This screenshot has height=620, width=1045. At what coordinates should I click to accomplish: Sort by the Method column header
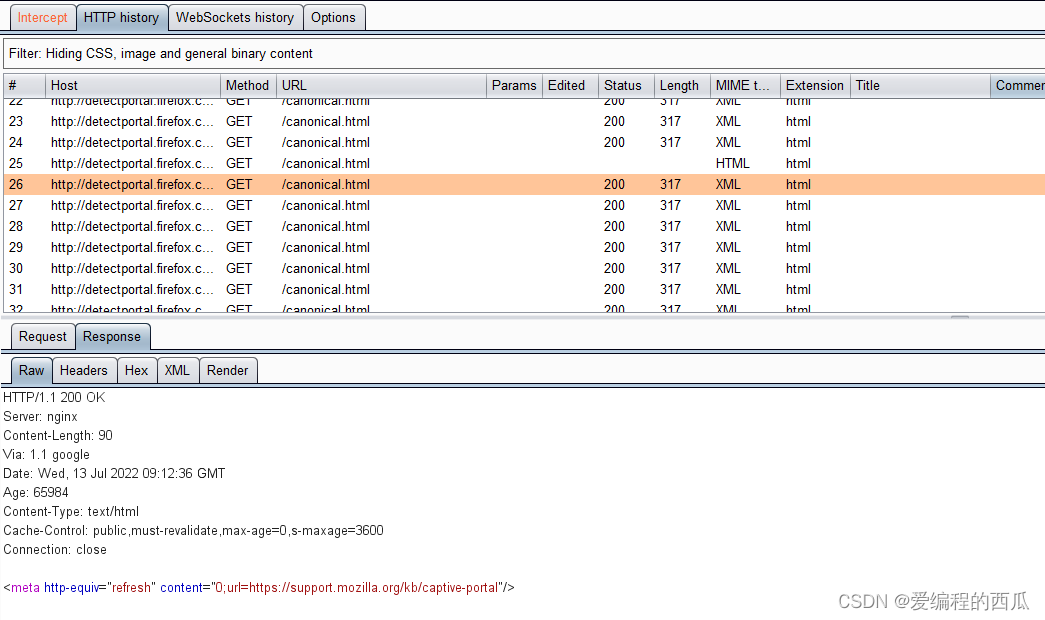coord(248,85)
